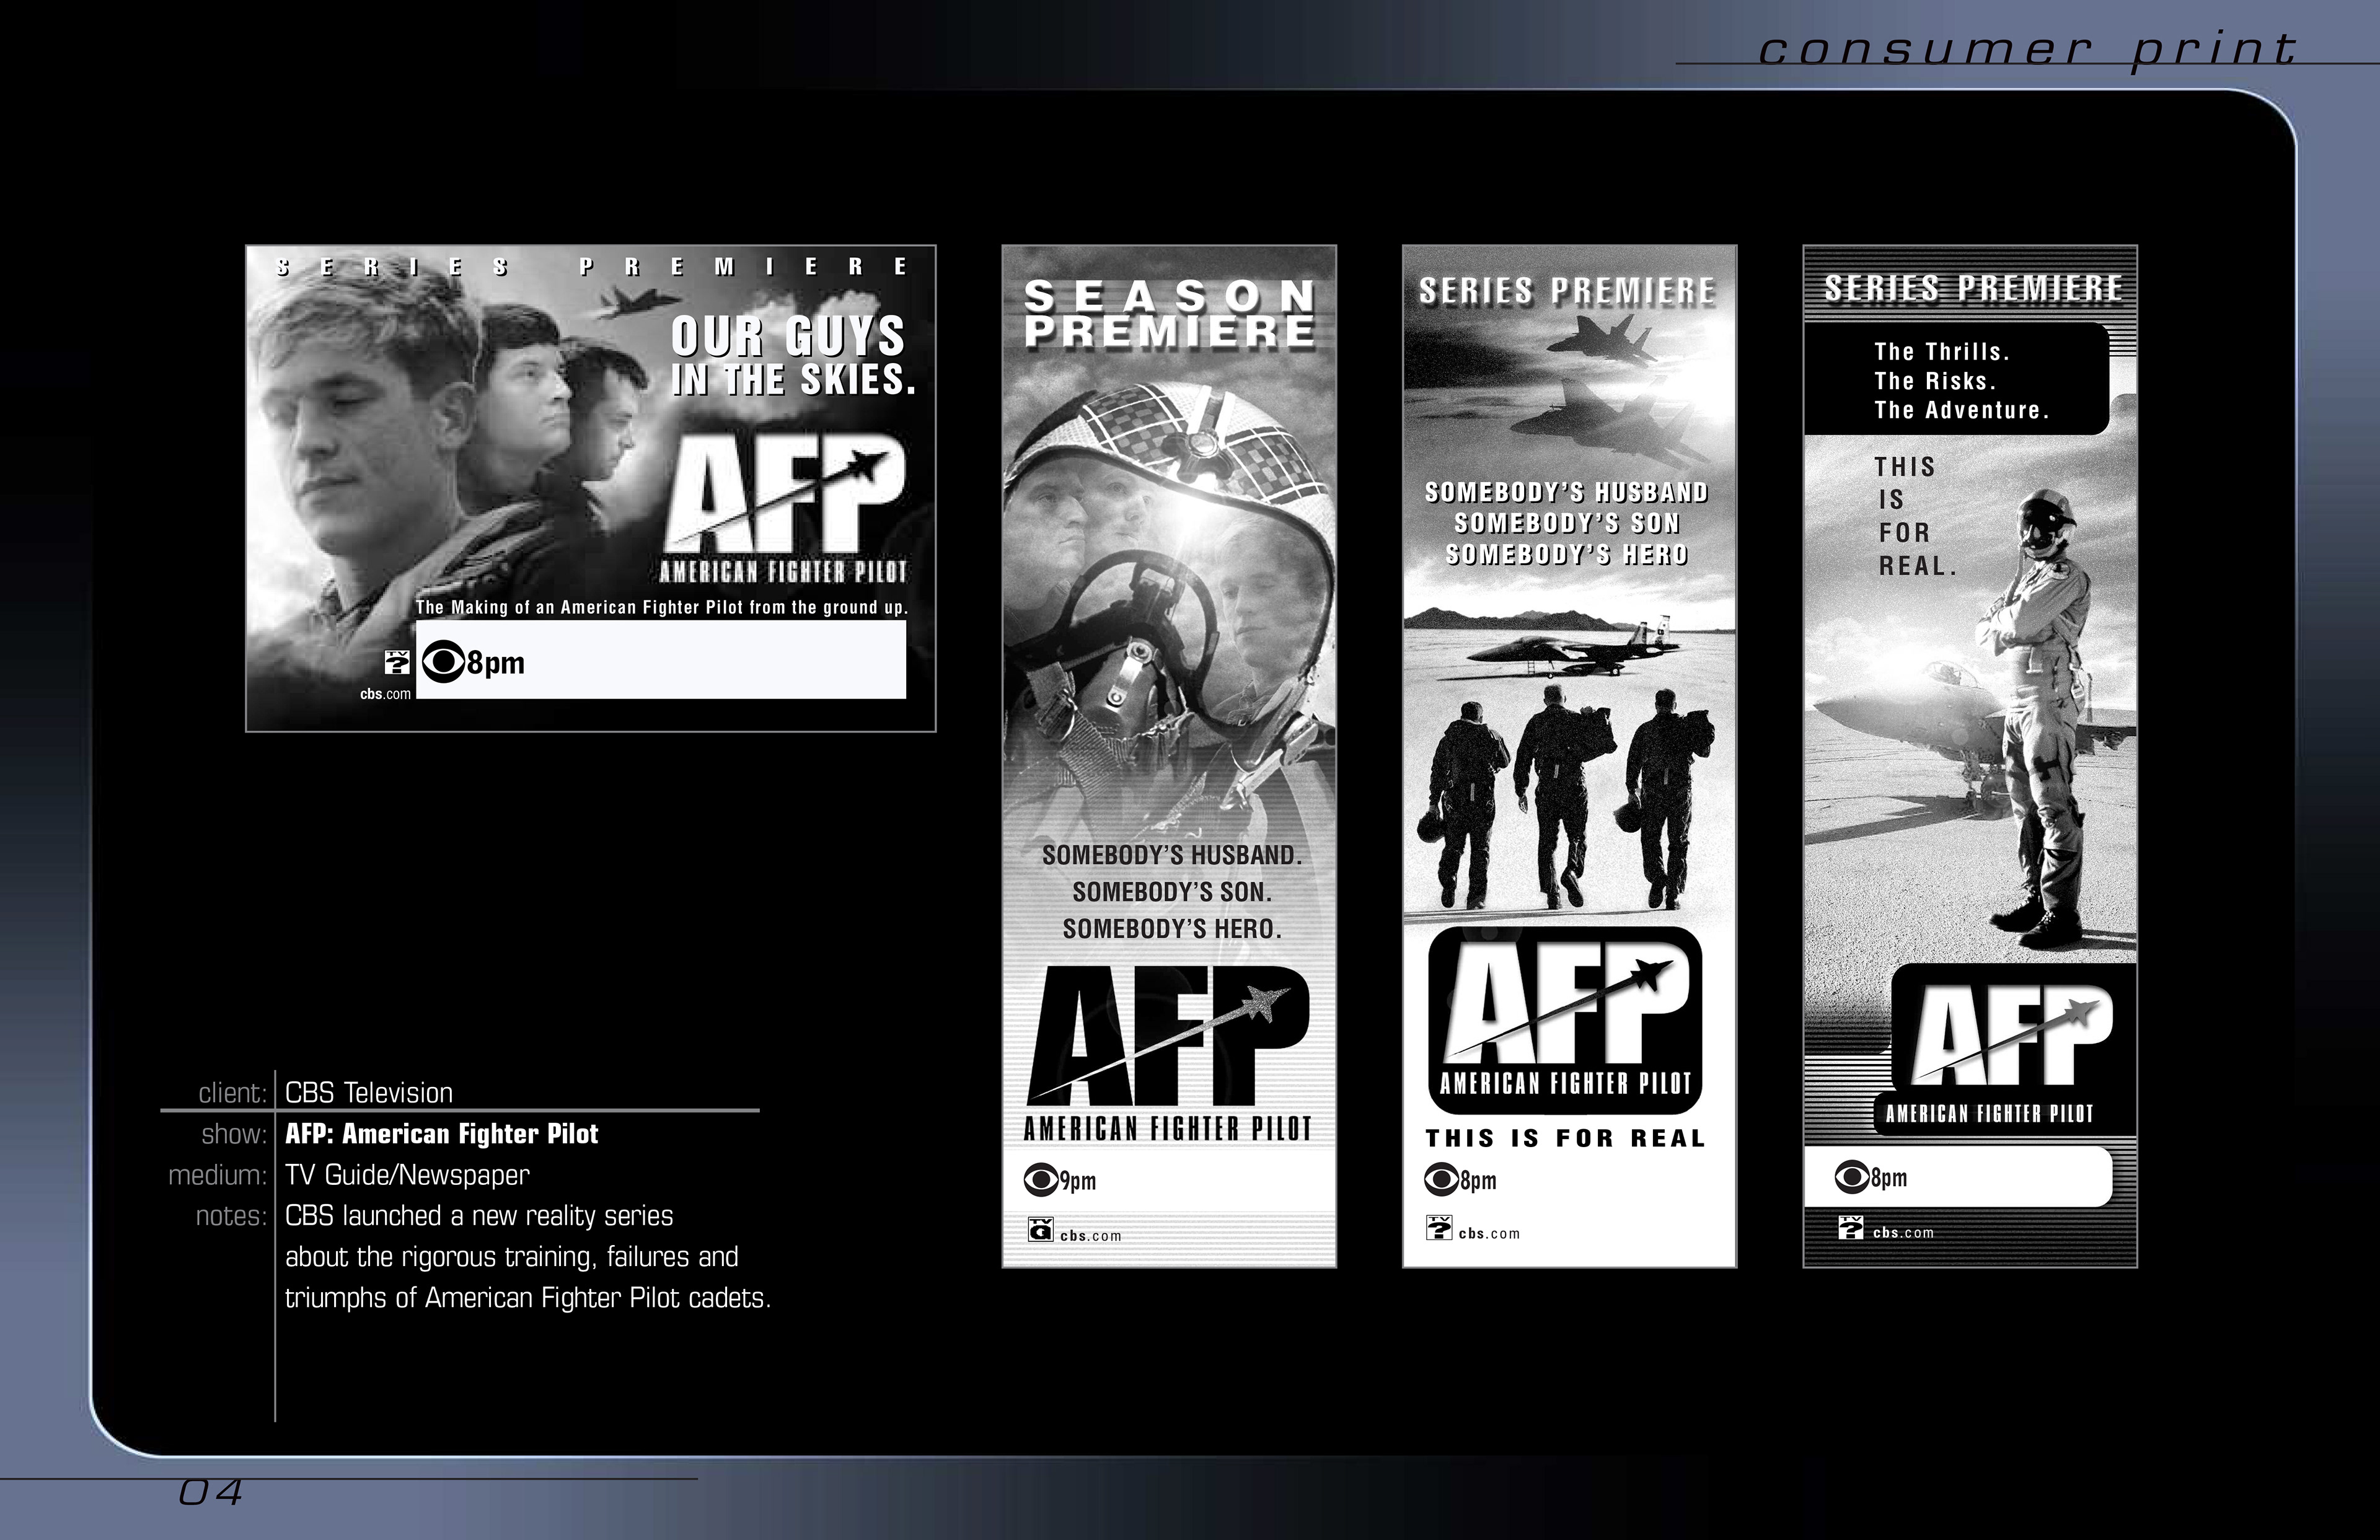2380x1540 pixels.
Task: Click the TV Guide icon in the season premiere ad
Action: click(x=1041, y=1230)
